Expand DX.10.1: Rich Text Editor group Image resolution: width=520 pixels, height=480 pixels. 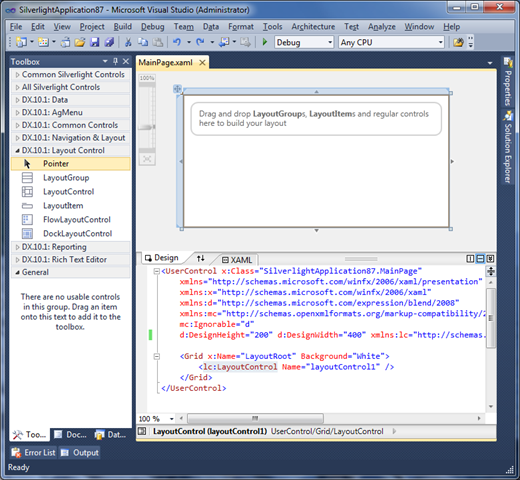(17, 260)
